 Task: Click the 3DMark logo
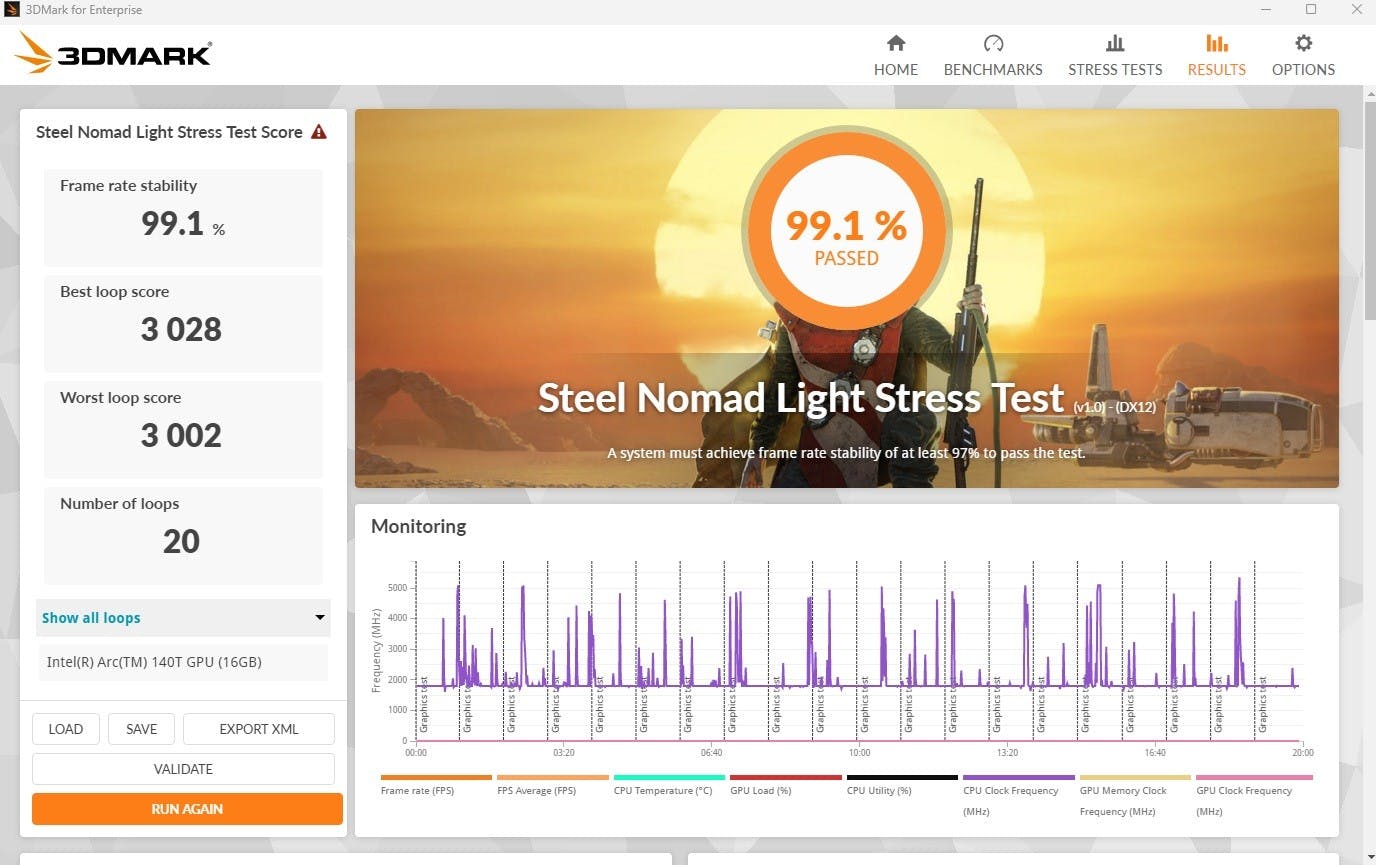115,52
